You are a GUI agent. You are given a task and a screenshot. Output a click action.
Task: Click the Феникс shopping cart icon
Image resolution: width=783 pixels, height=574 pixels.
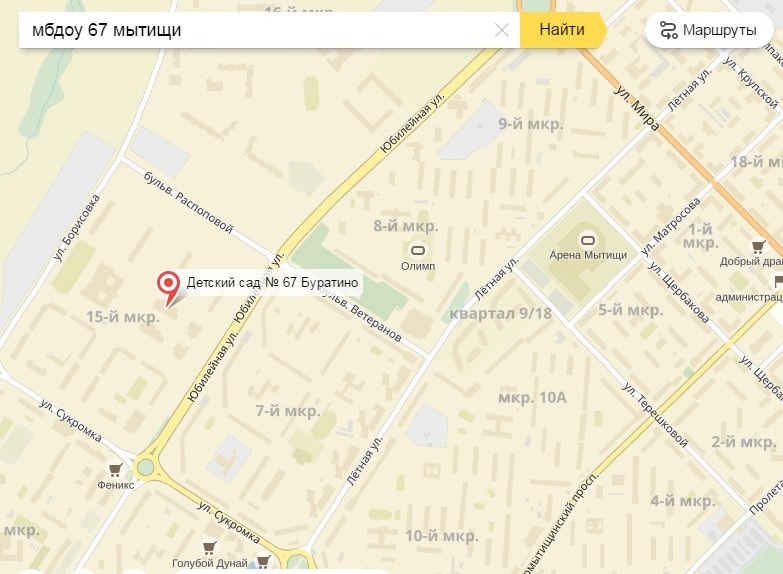pyautogui.click(x=115, y=470)
